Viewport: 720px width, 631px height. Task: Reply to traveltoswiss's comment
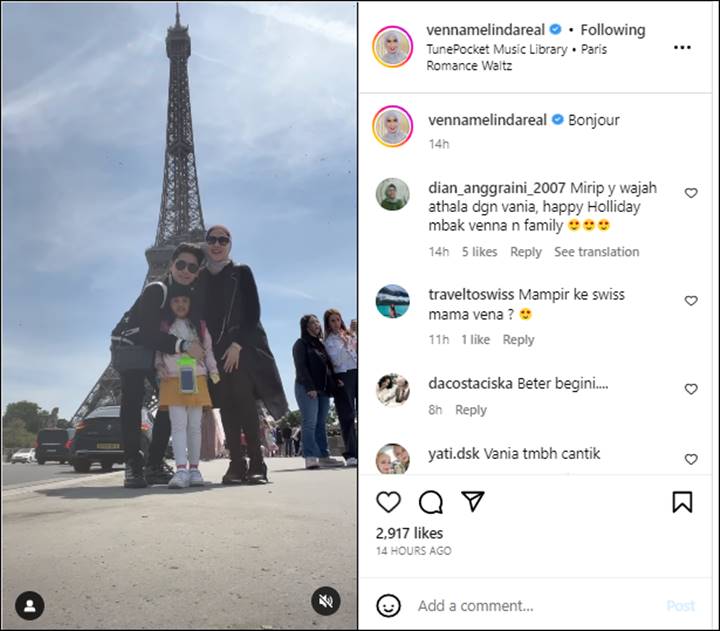(518, 339)
